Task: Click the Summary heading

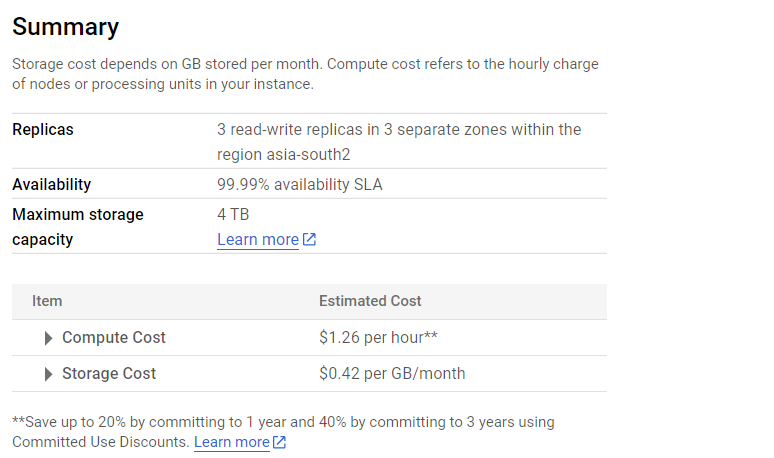Action: click(66, 27)
